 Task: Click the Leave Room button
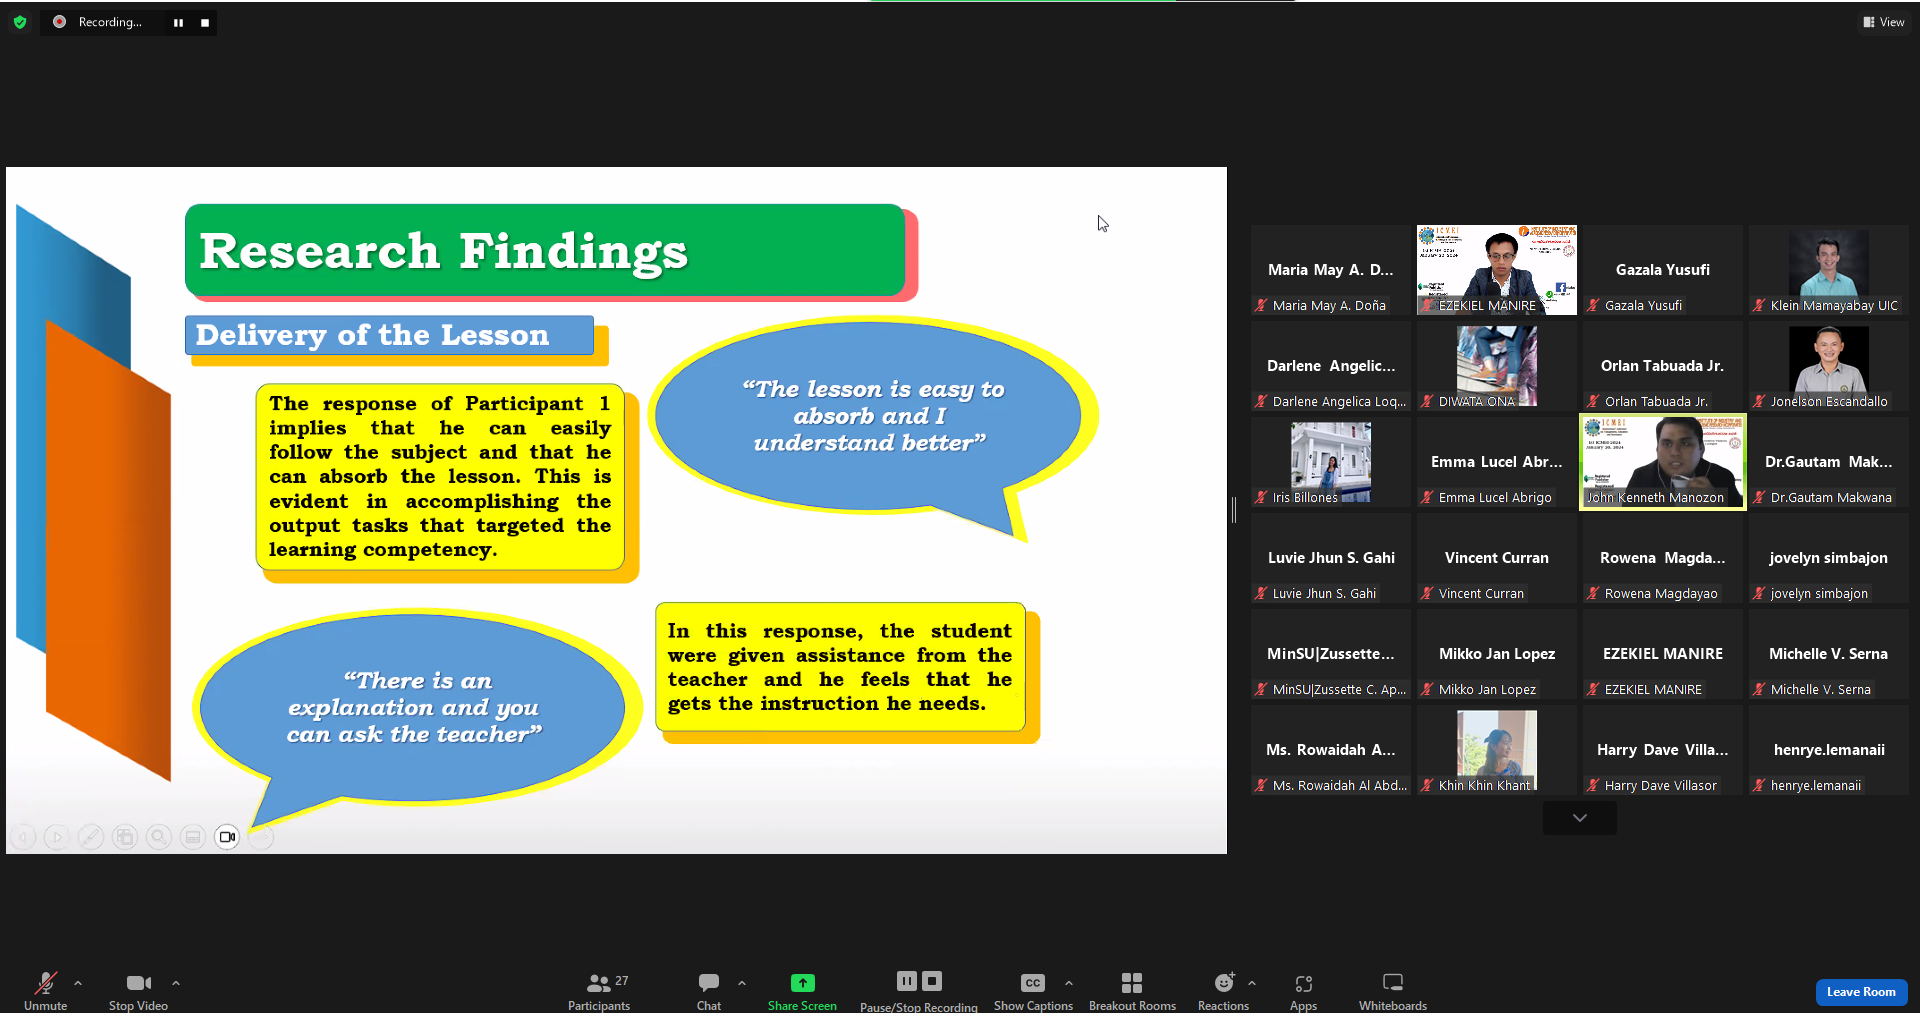coord(1860,992)
